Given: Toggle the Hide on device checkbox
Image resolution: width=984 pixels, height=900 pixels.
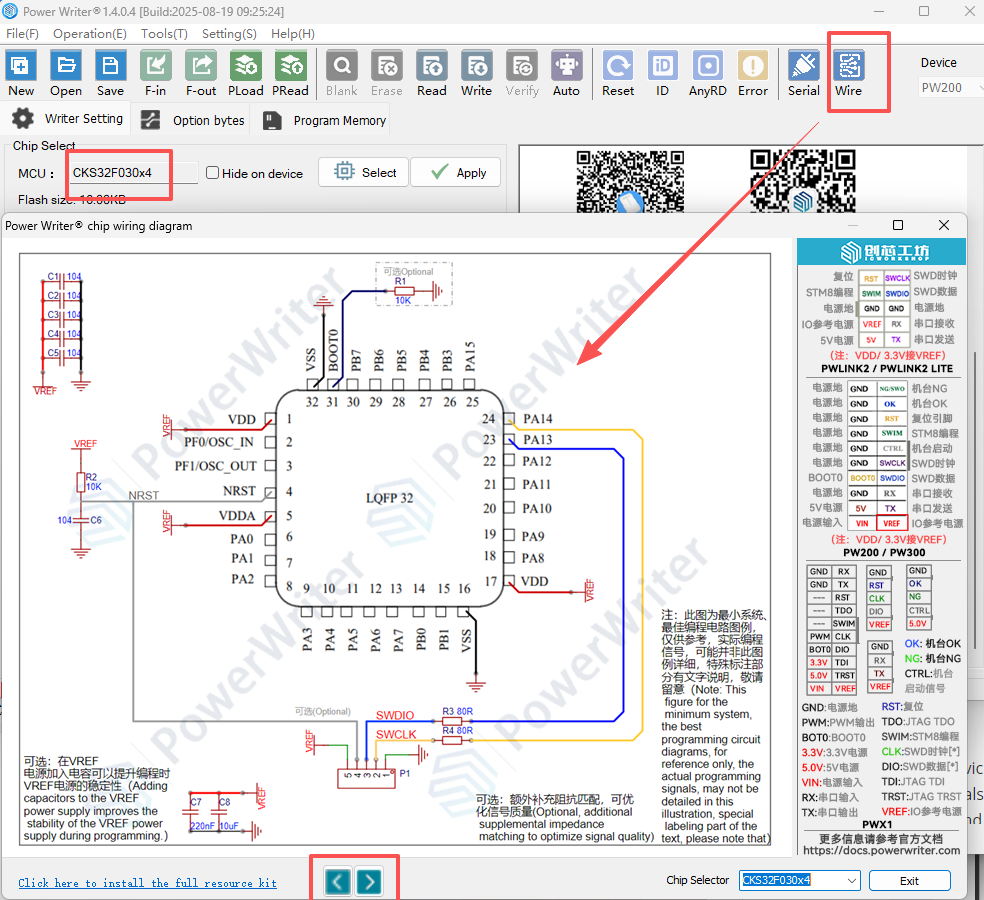Looking at the screenshot, I should pos(213,173).
